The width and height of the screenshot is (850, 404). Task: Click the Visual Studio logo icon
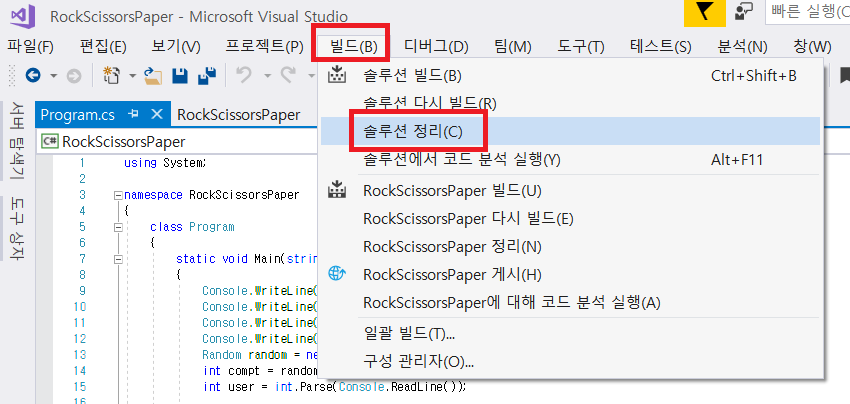[x=22, y=16]
